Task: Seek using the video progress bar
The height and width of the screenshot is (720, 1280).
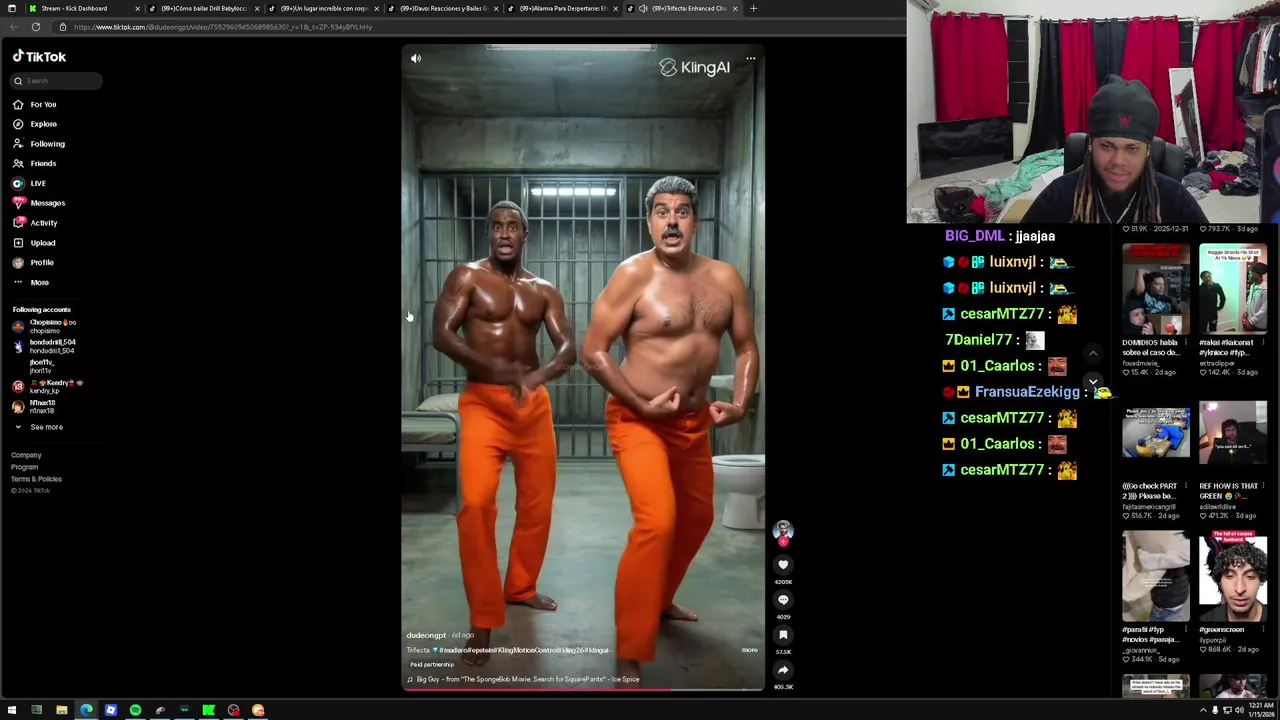Action: coord(583,690)
